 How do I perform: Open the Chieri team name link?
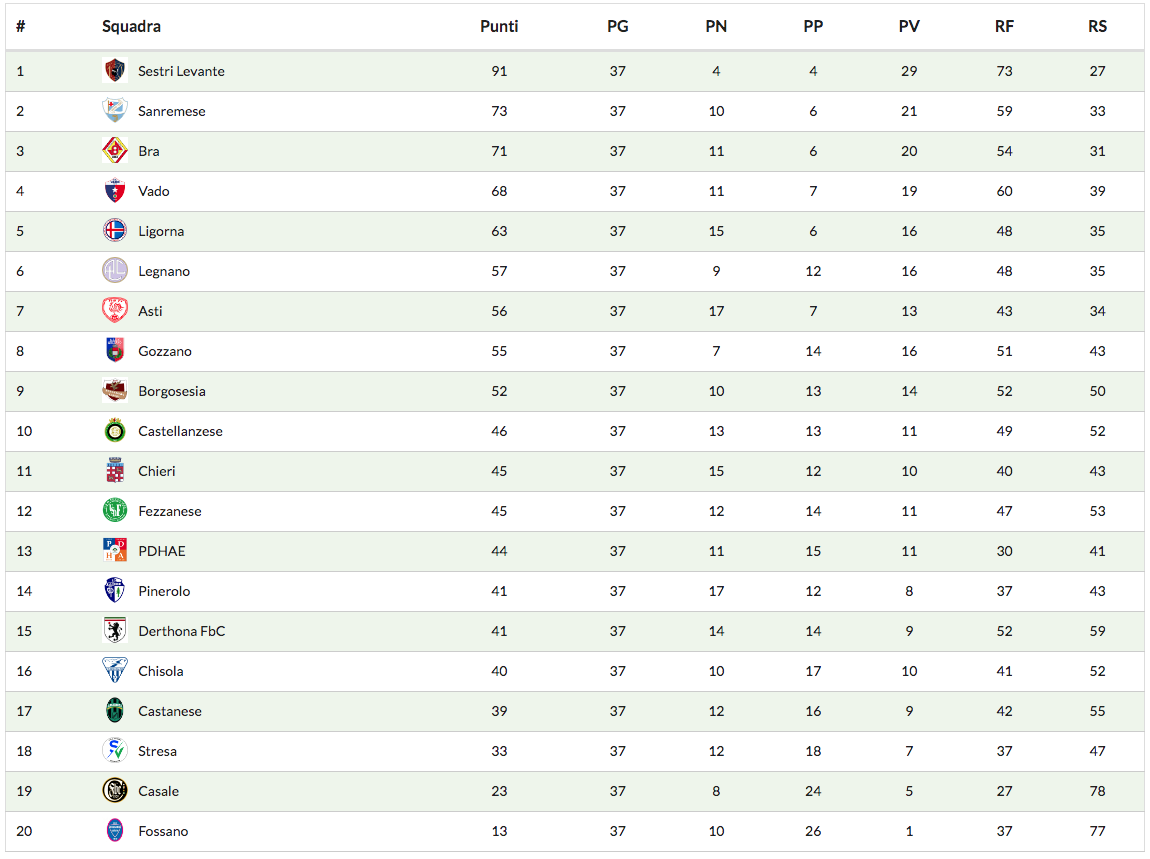157,471
